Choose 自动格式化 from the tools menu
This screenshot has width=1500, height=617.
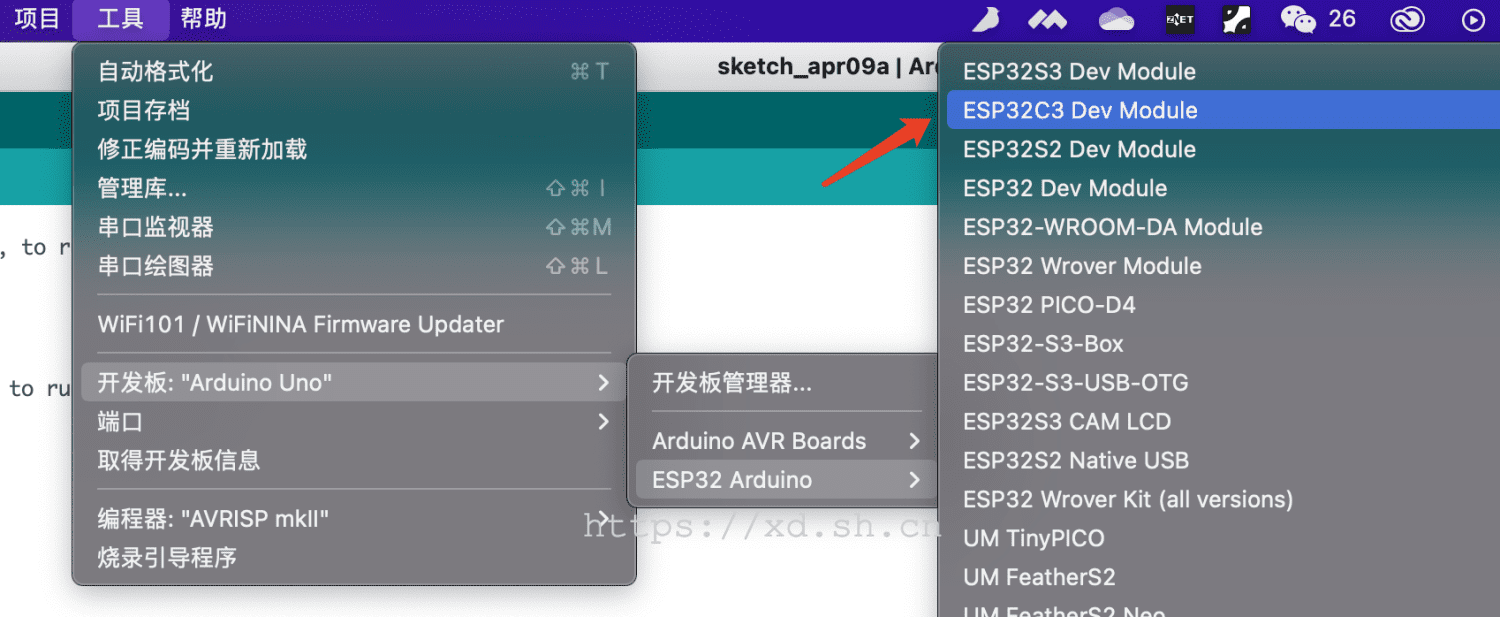pyautogui.click(x=354, y=71)
